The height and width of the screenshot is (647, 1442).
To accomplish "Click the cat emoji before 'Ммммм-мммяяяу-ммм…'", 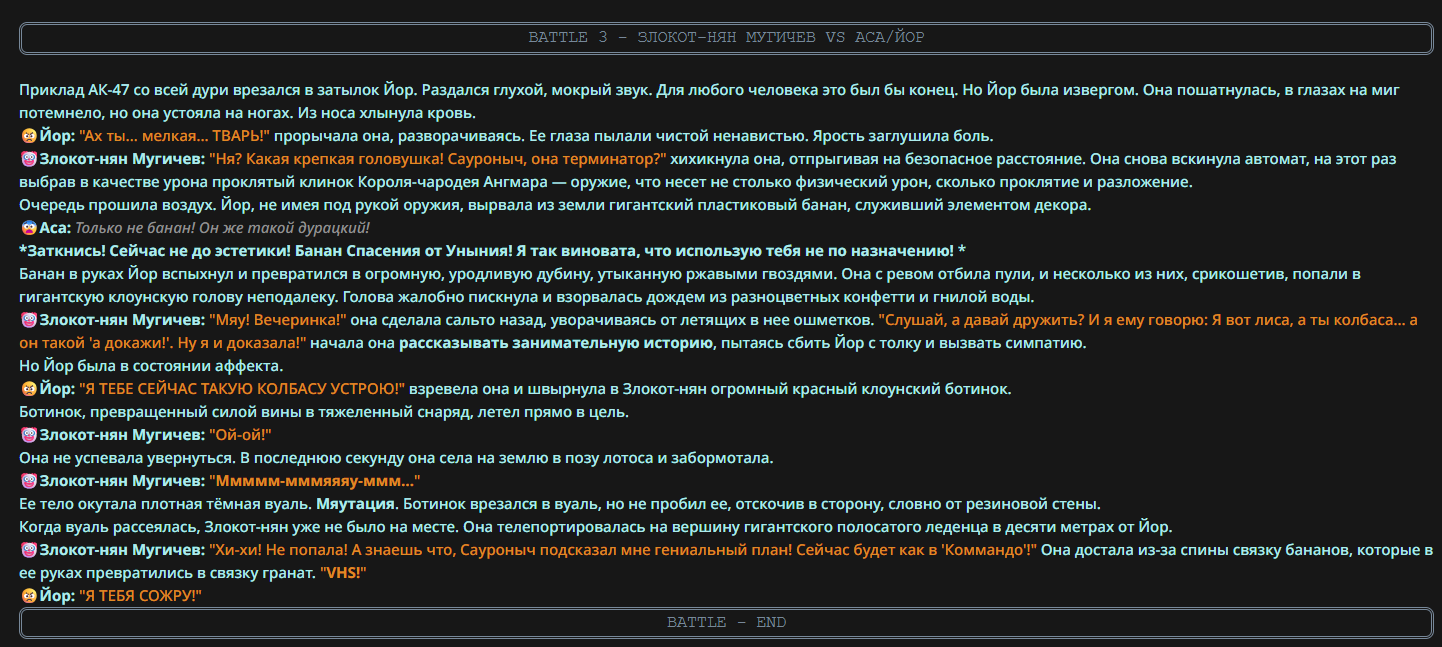I will click(28, 481).
